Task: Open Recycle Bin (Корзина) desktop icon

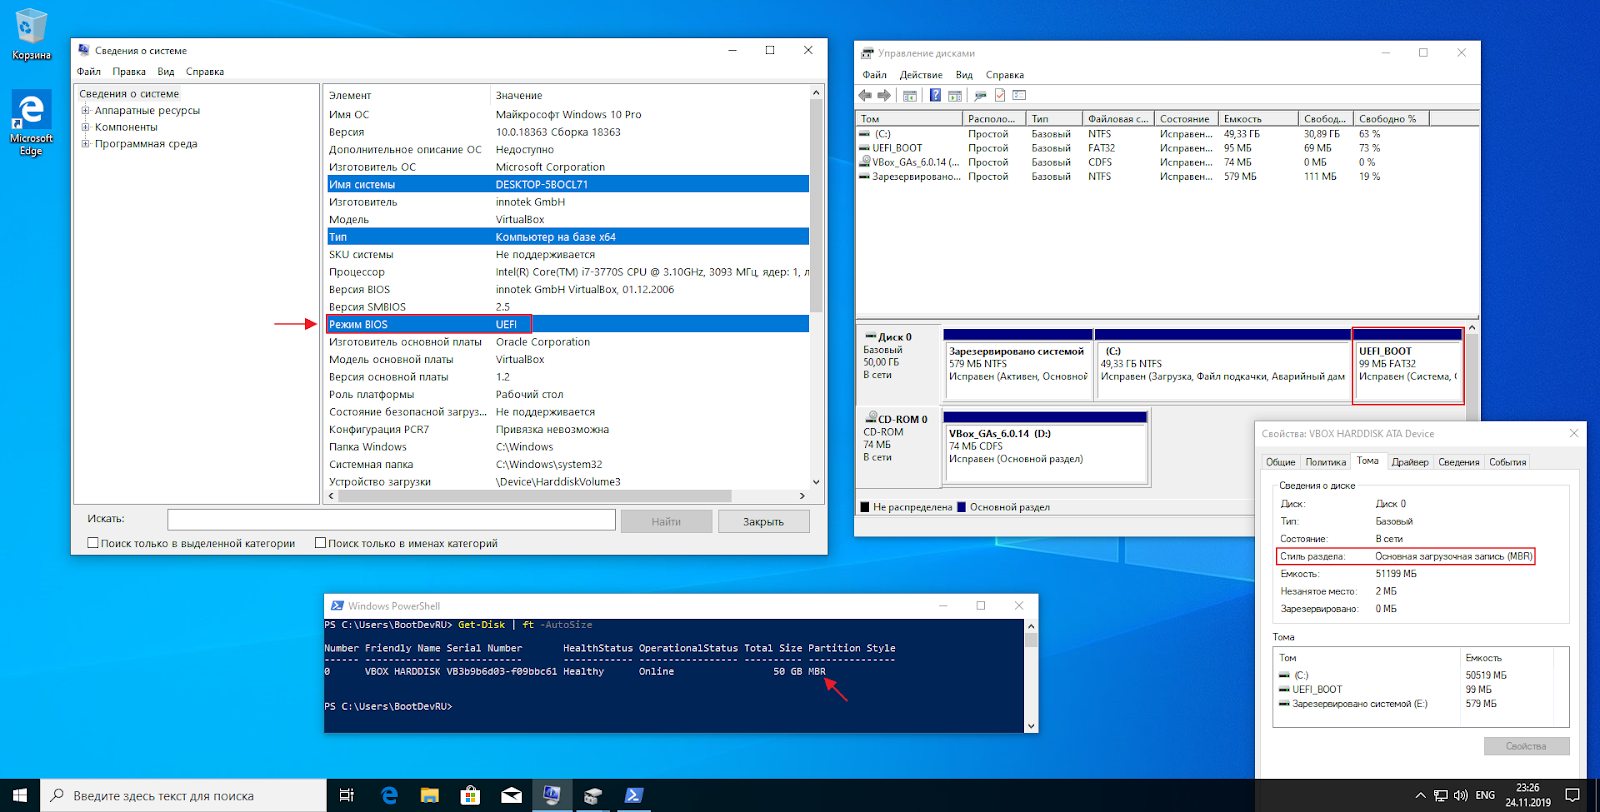Action: pyautogui.click(x=32, y=35)
